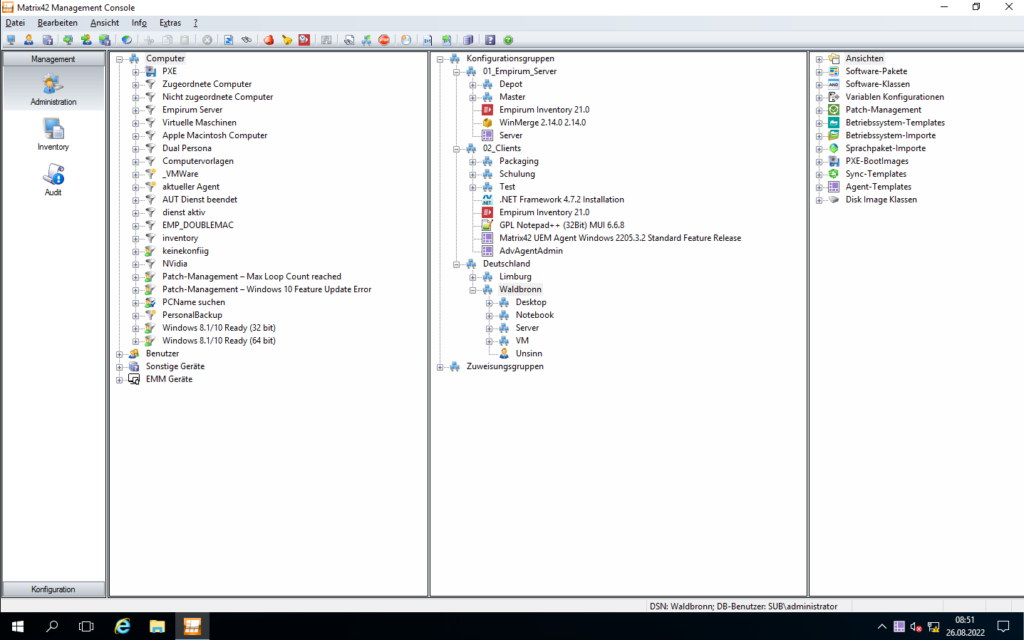Select Windows 8.1/10 Ready (64 bit)

pyautogui.click(x=219, y=340)
